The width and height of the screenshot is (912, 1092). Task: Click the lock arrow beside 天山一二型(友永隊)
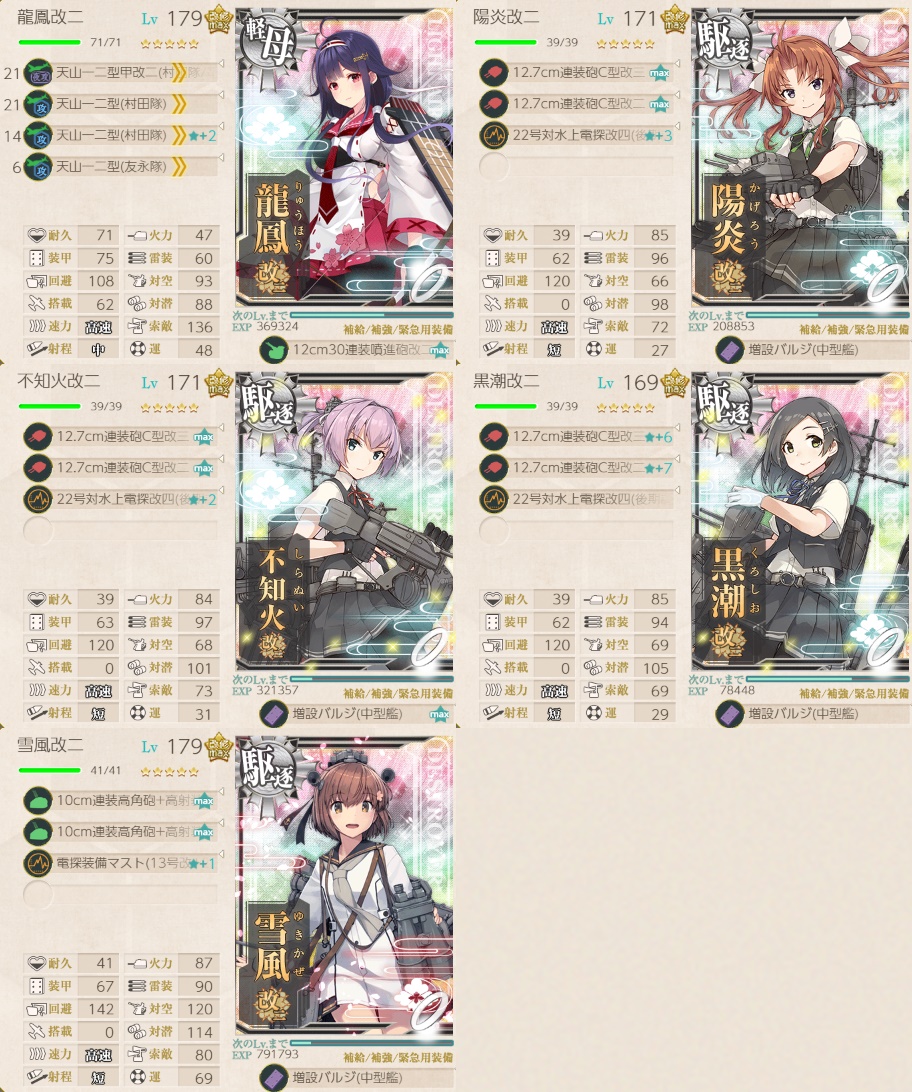pos(221,157)
